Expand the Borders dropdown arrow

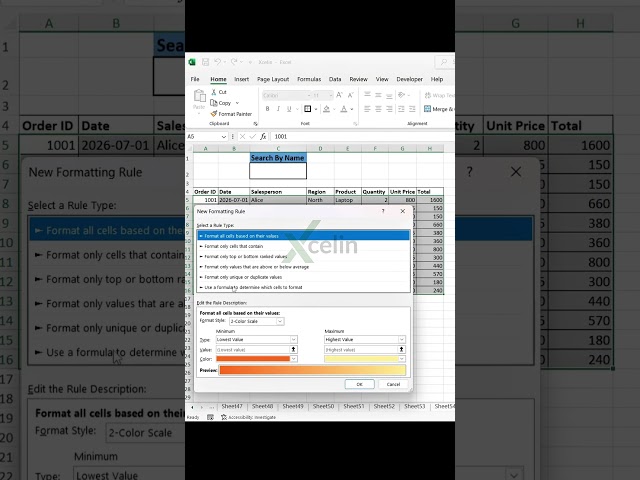pyautogui.click(x=316, y=109)
